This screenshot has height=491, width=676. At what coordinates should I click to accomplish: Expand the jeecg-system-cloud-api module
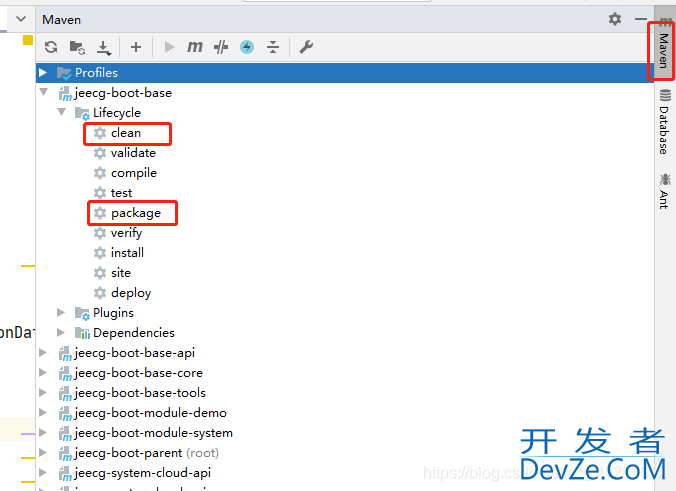43,472
